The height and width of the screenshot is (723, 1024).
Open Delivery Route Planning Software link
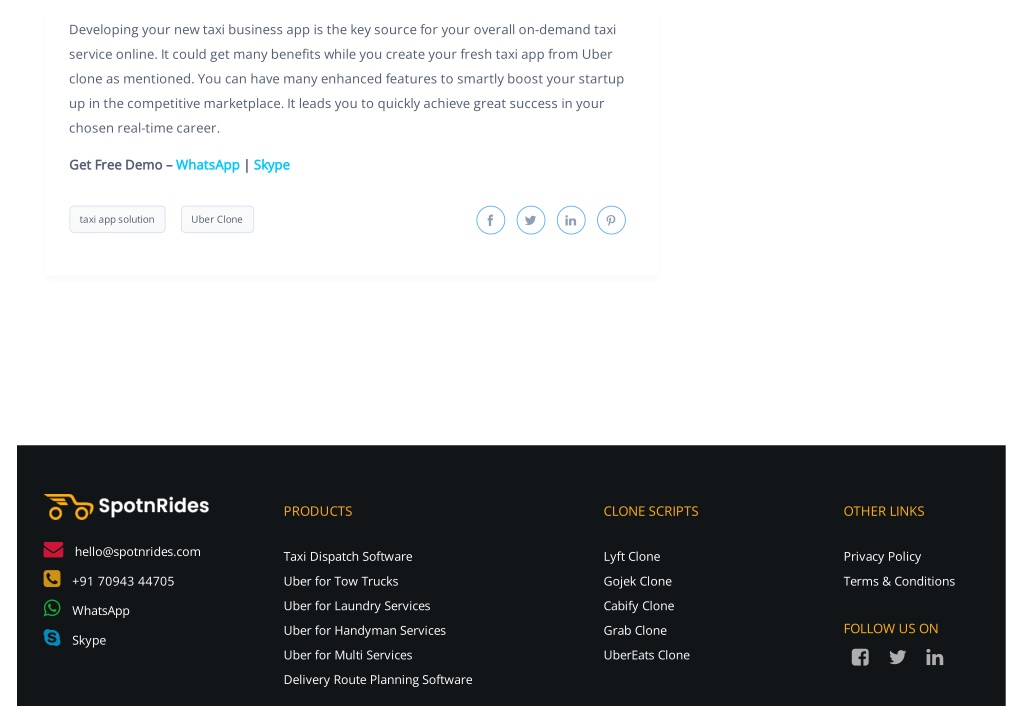[x=378, y=679]
